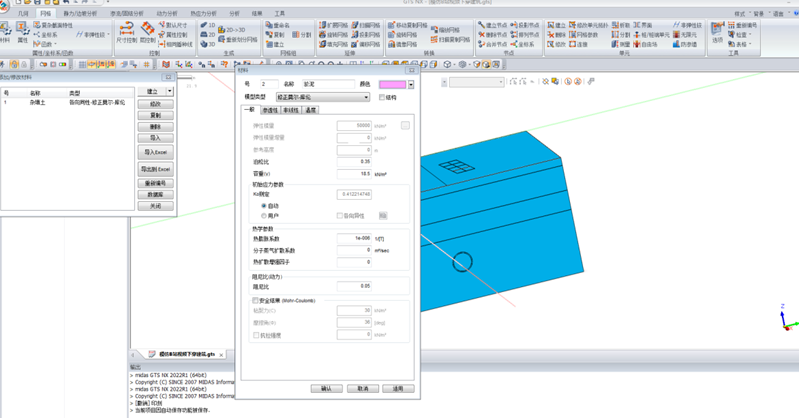
Task: Select User (用户) K0 radio button
Action: 264,216
